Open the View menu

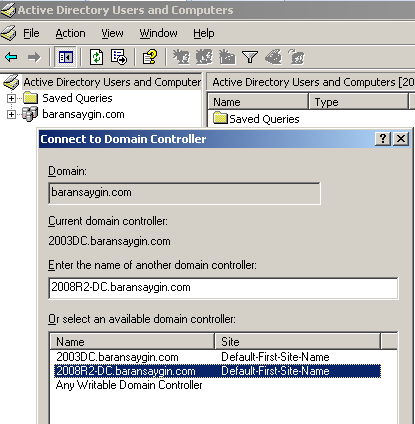[x=112, y=33]
